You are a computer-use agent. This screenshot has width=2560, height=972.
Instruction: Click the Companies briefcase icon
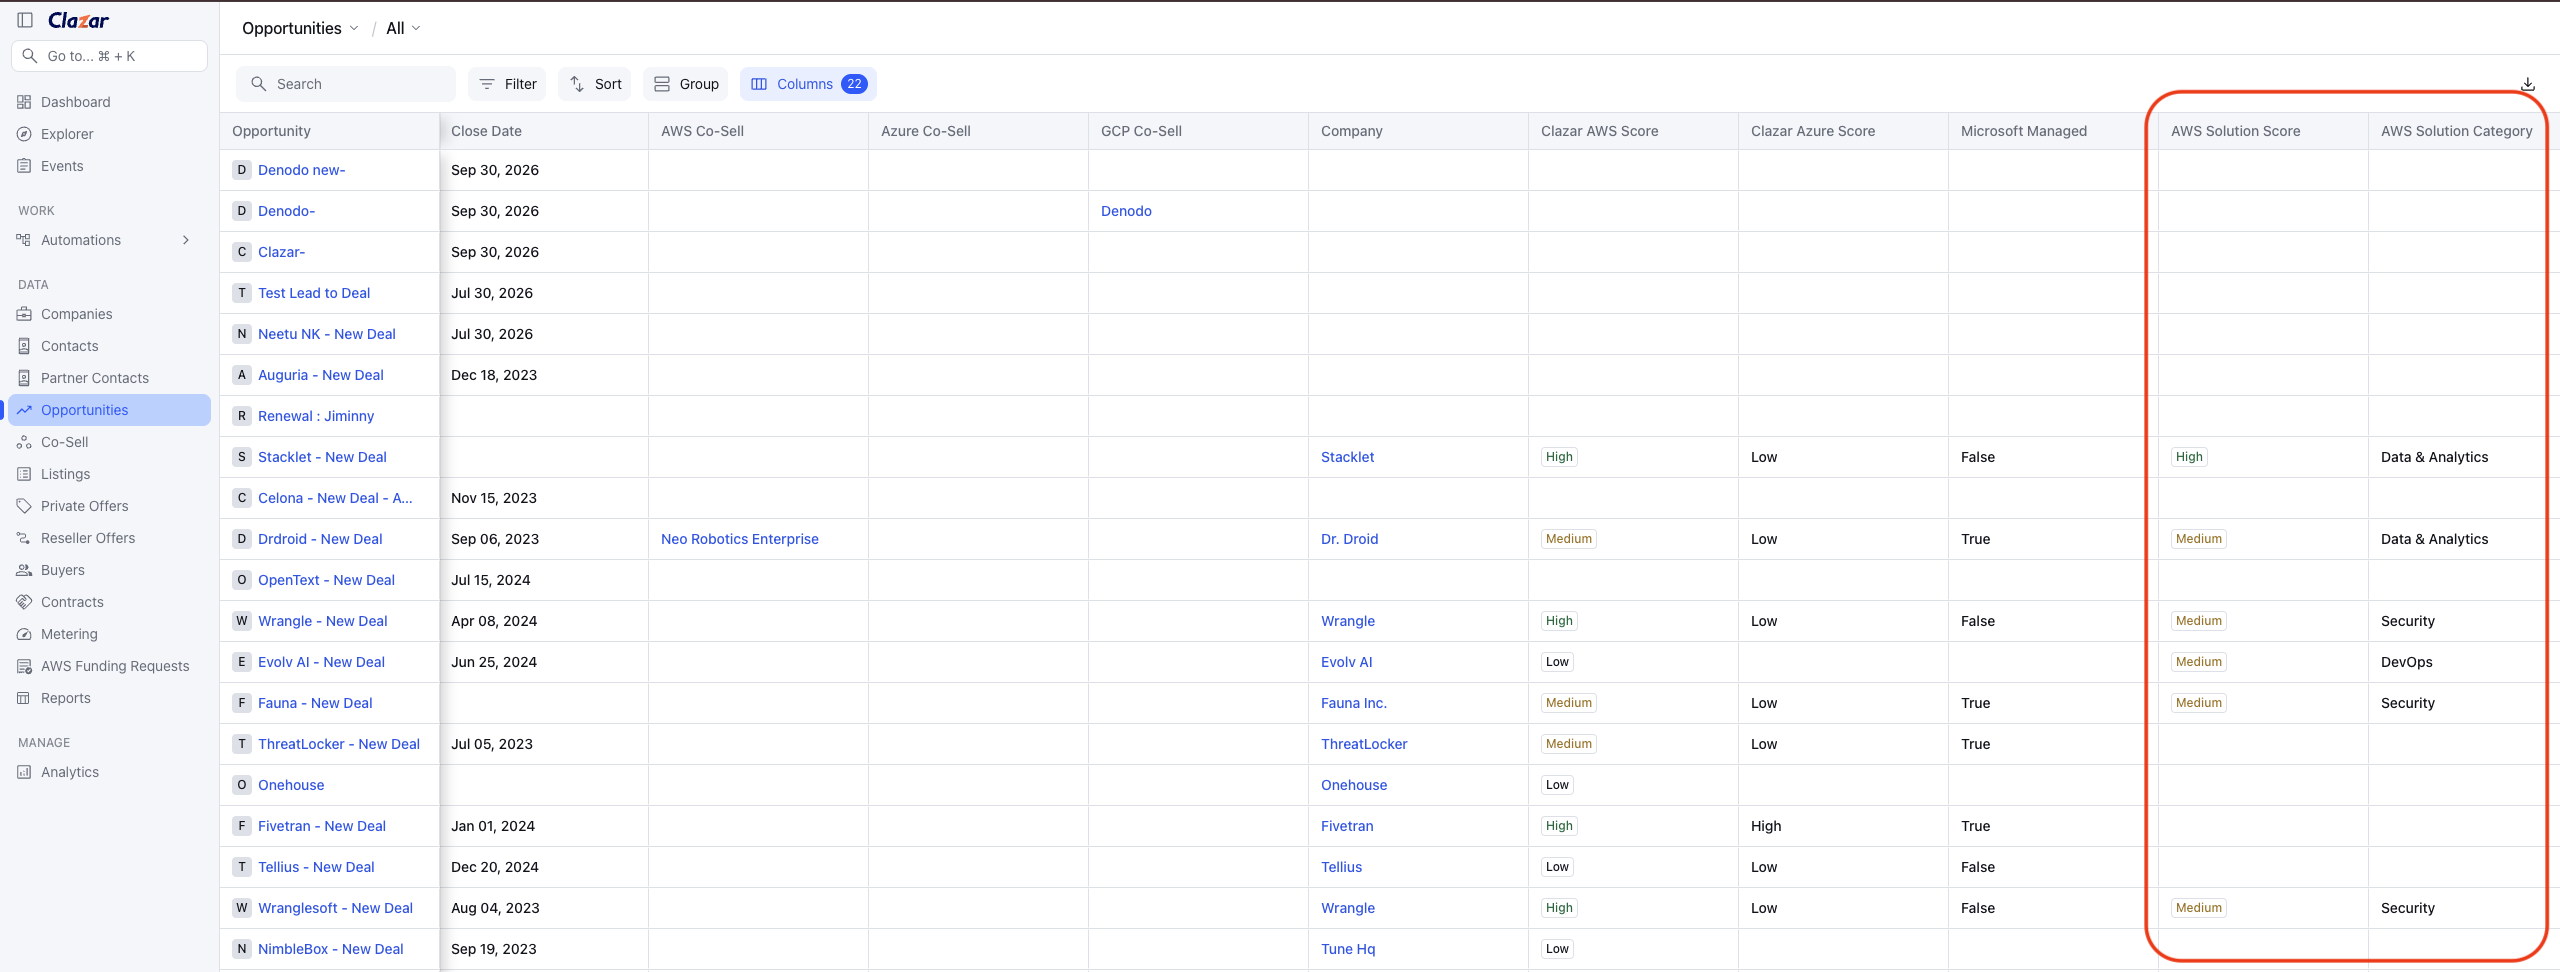24,314
